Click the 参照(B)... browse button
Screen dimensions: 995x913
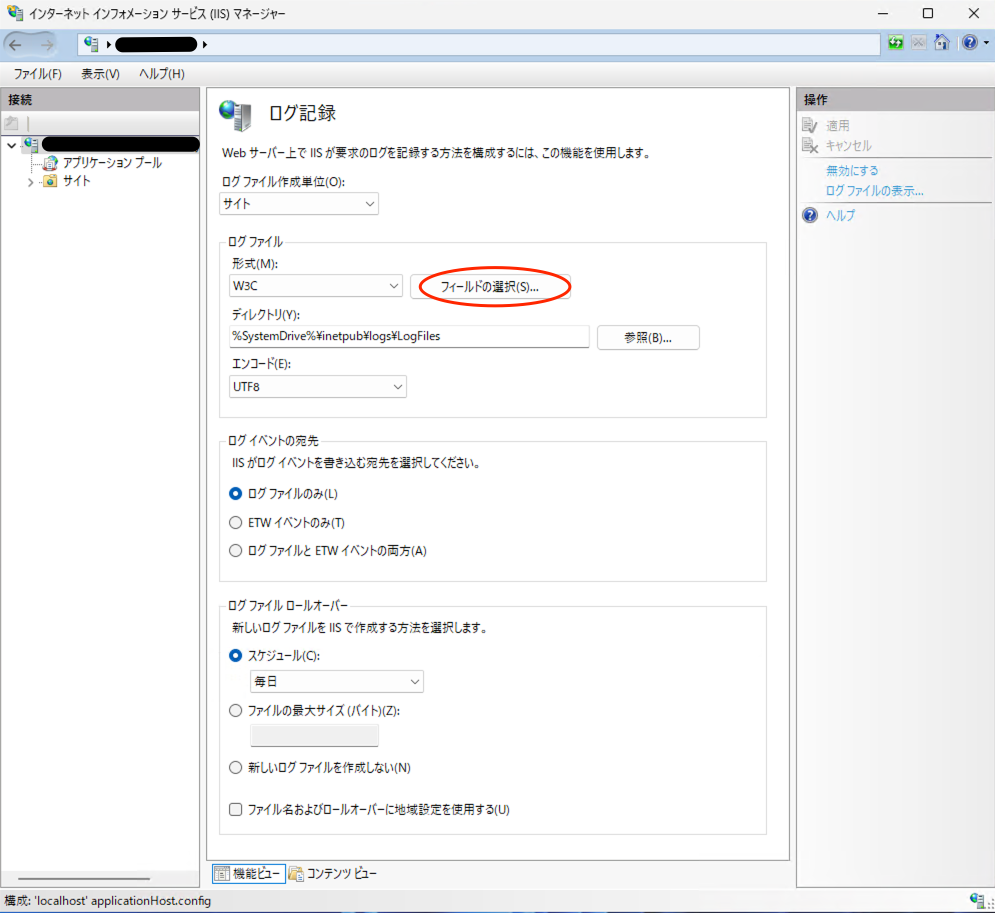click(648, 338)
